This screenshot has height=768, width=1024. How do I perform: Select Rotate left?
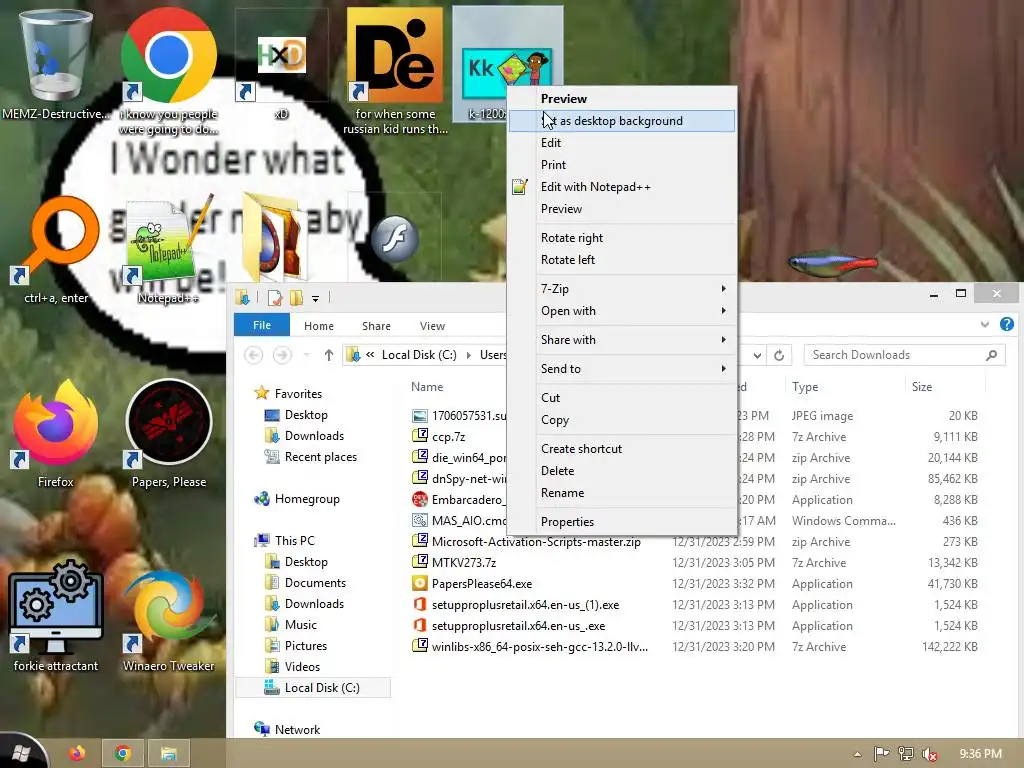point(622,260)
